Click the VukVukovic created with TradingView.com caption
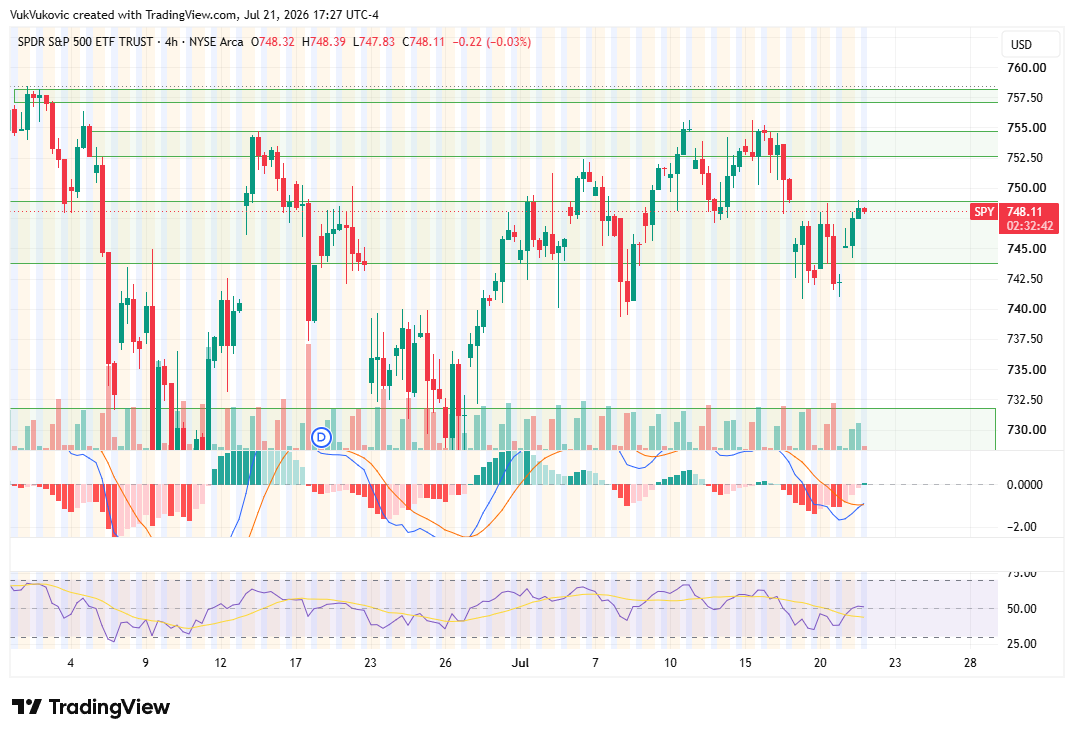 coord(195,14)
